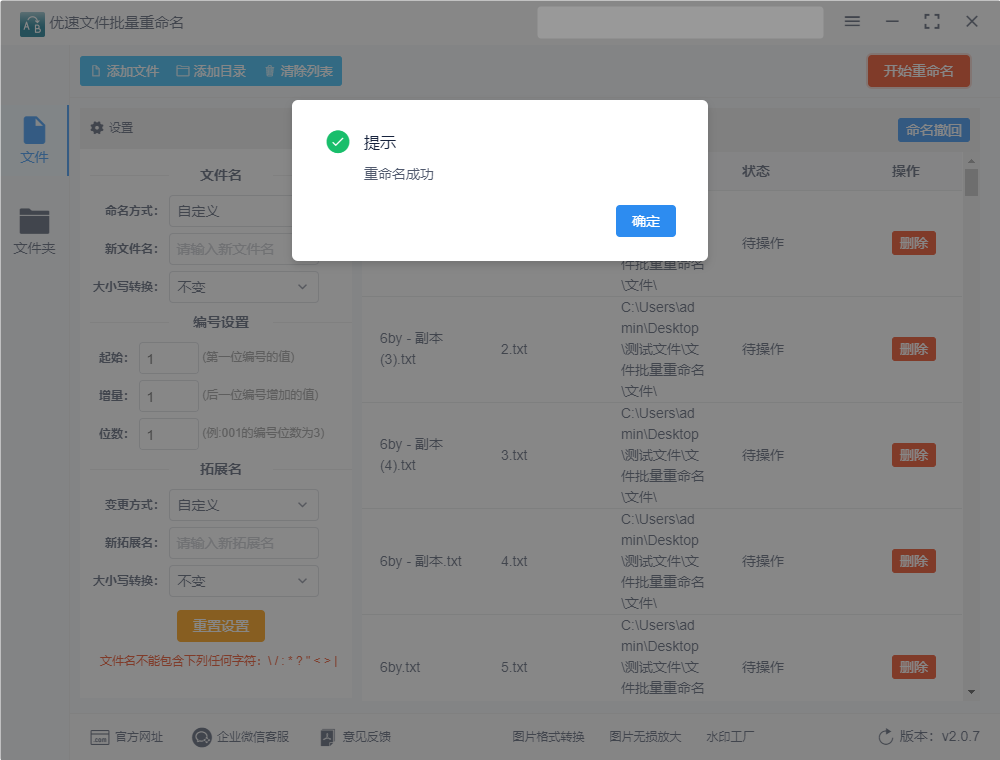Click the 意见反馈 feedback icon
Screen dimensions: 1000x760
[x=327, y=737]
